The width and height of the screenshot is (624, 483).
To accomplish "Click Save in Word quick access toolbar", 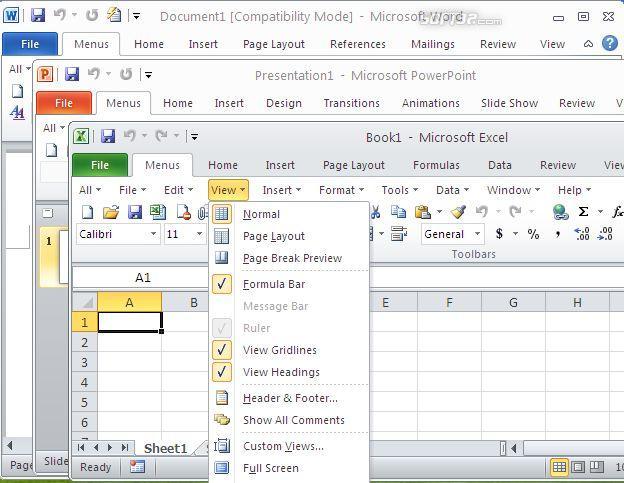I will (38, 16).
